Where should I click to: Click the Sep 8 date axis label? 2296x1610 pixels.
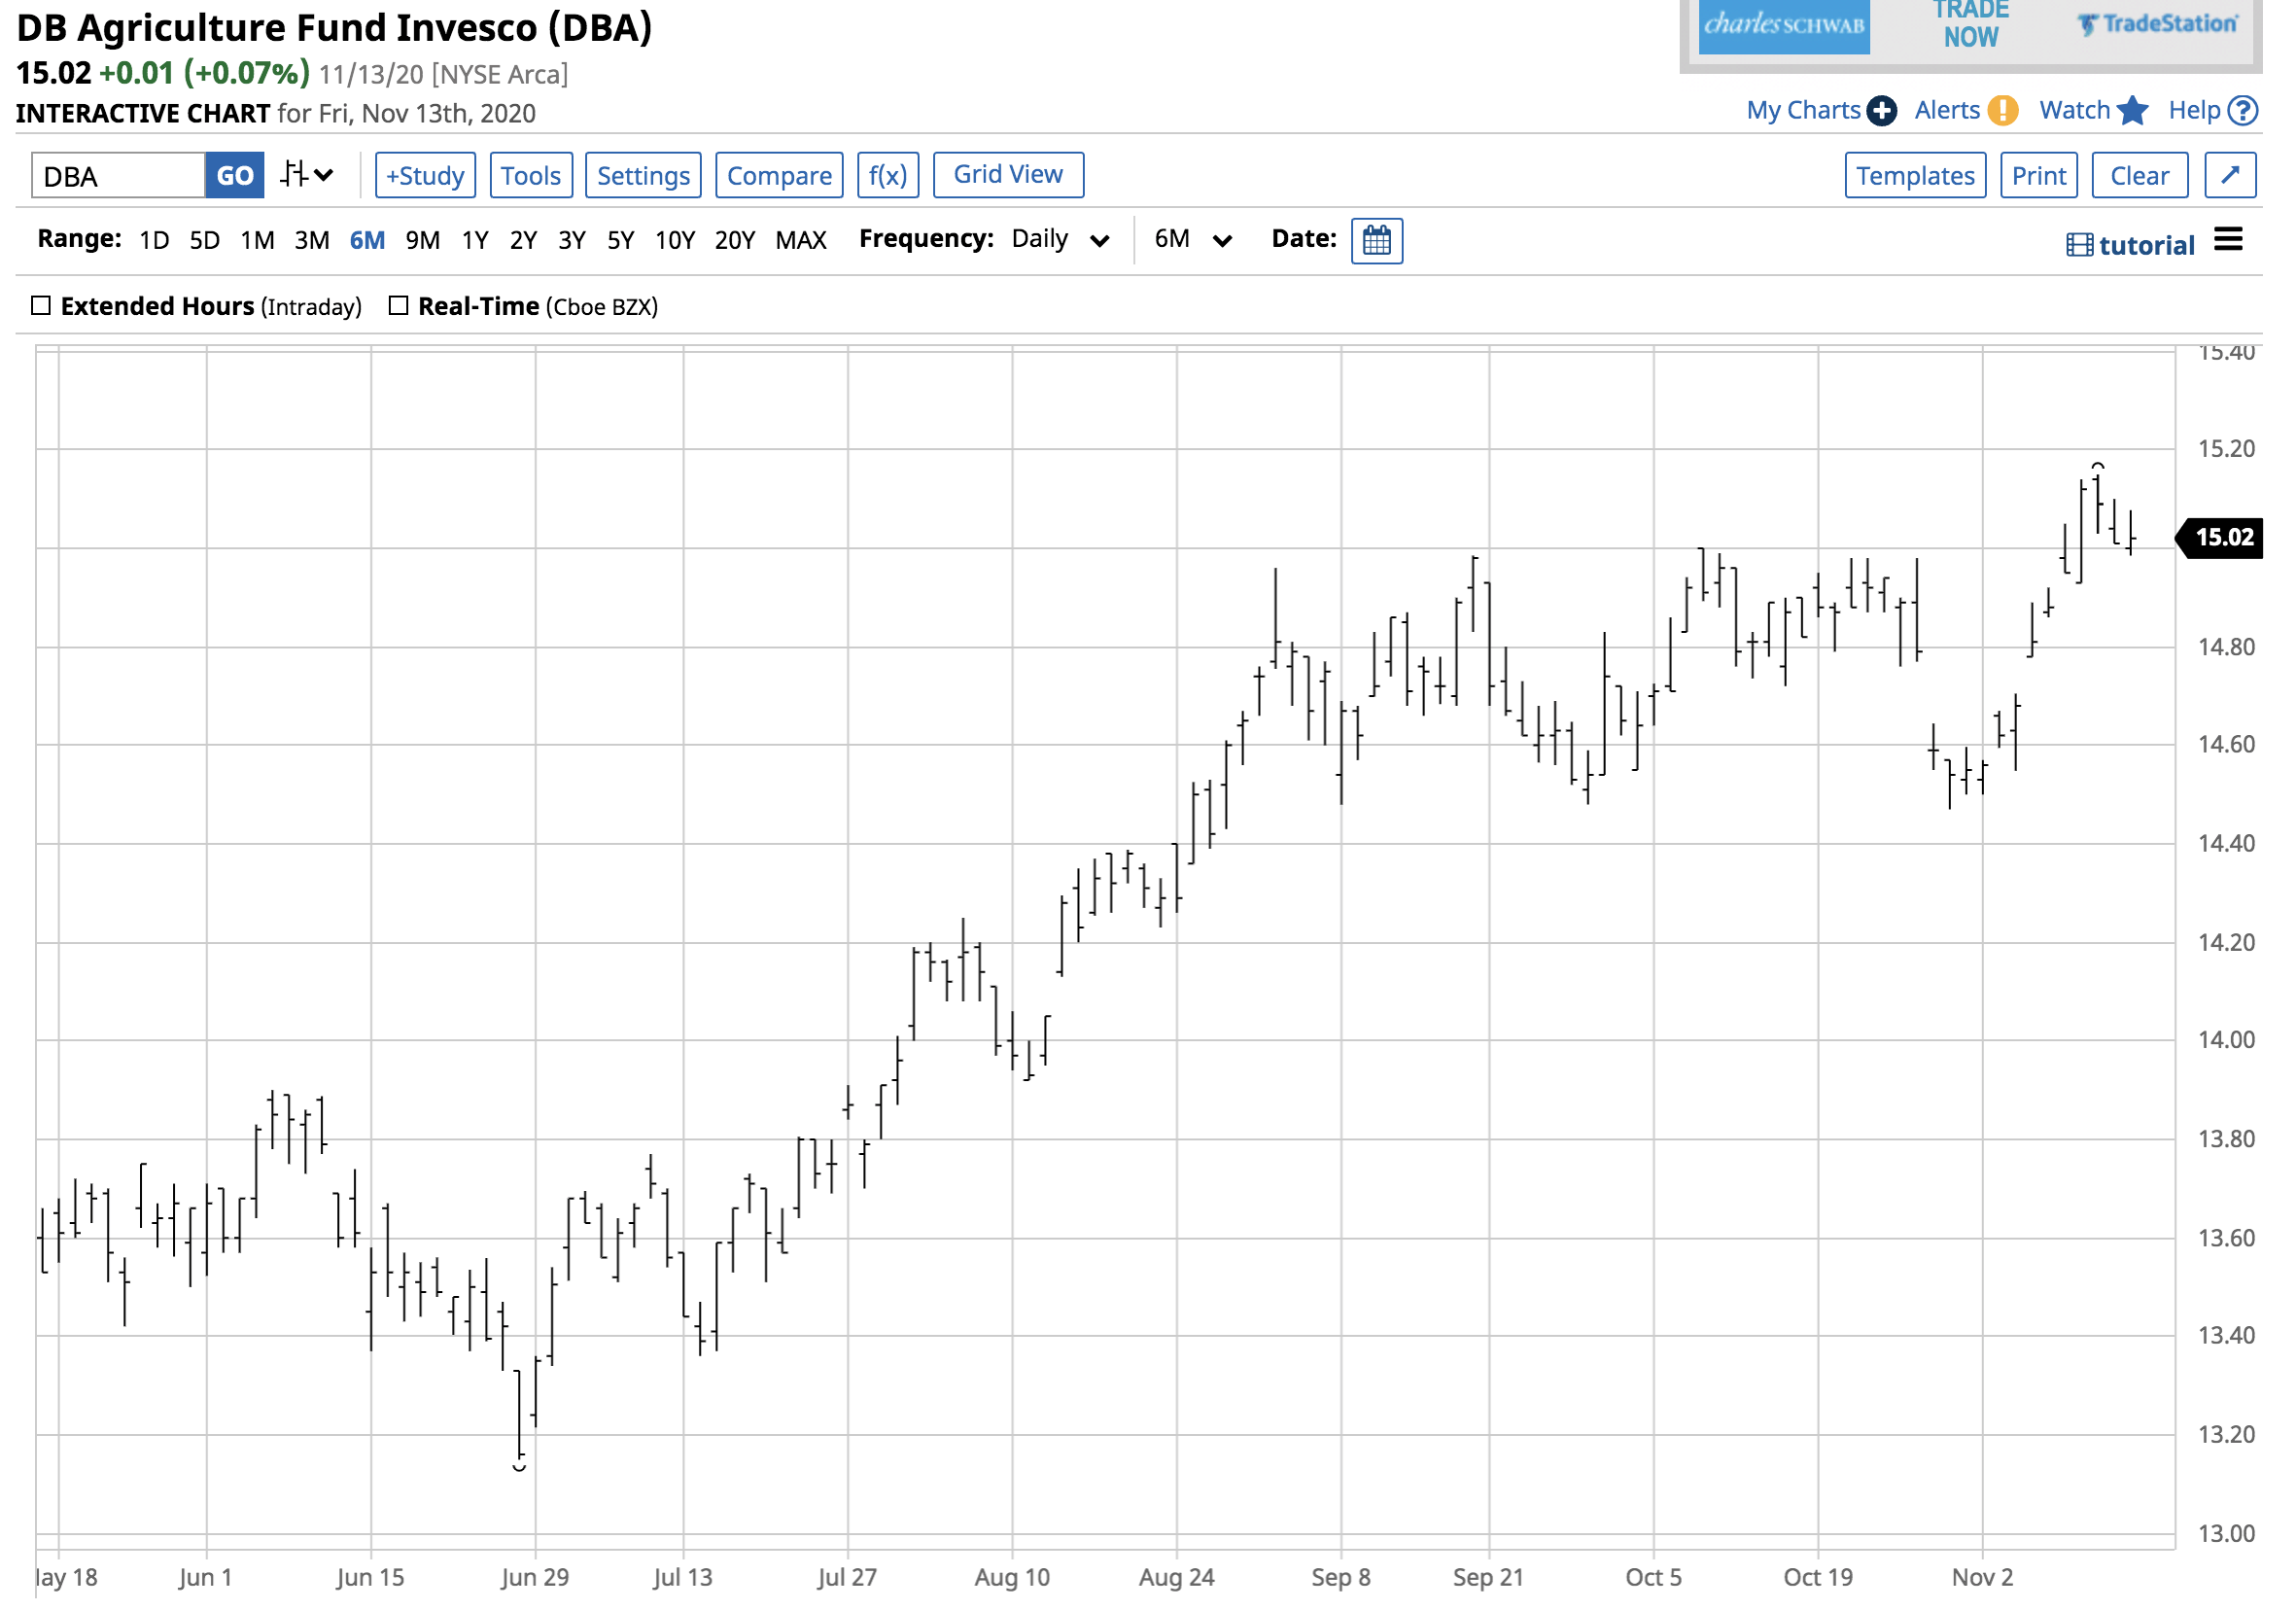pyautogui.click(x=1340, y=1577)
